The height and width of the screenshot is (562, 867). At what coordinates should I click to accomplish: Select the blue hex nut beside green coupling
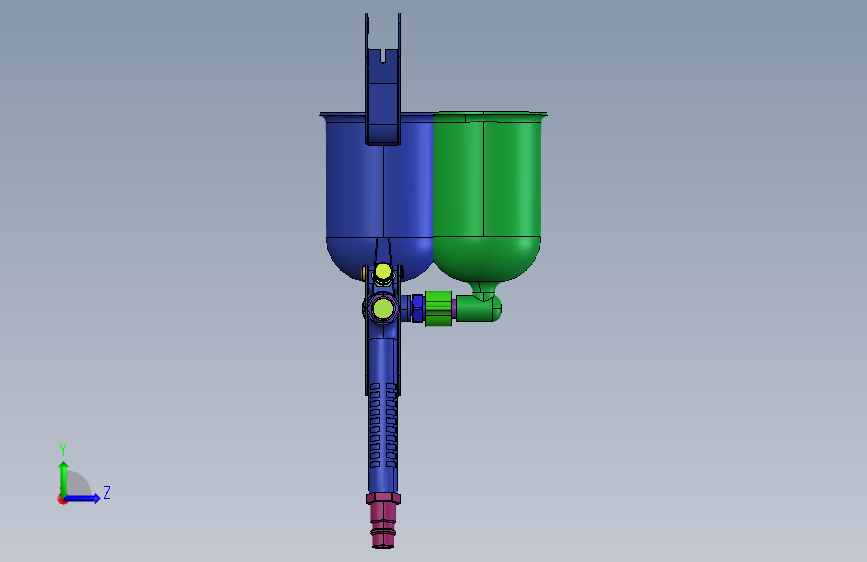point(417,309)
